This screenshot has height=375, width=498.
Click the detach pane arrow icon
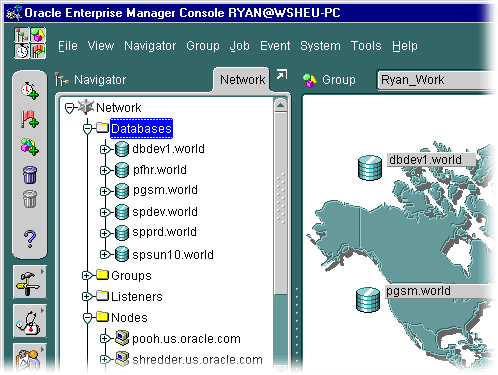point(282,75)
